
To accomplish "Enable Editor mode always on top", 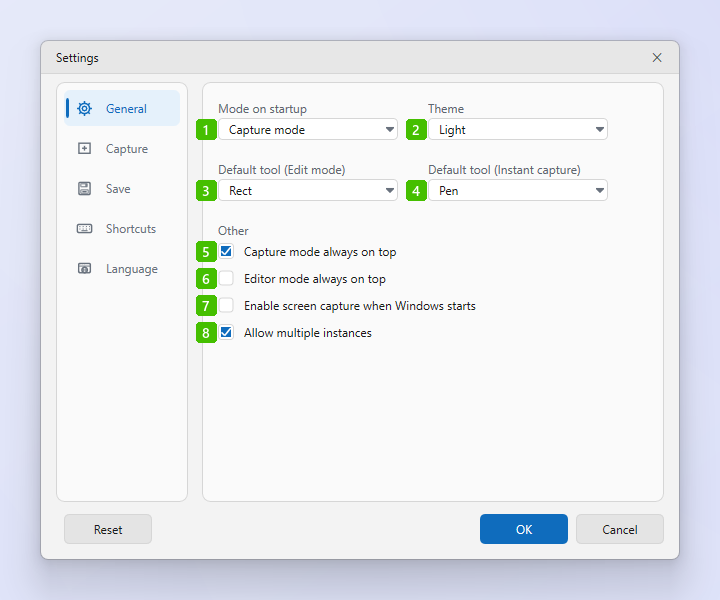I will point(226,278).
